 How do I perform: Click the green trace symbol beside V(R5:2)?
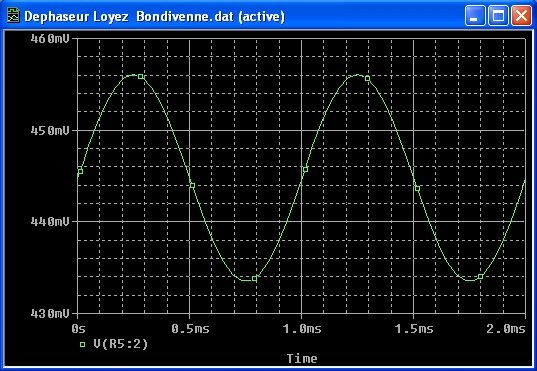click(x=82, y=344)
